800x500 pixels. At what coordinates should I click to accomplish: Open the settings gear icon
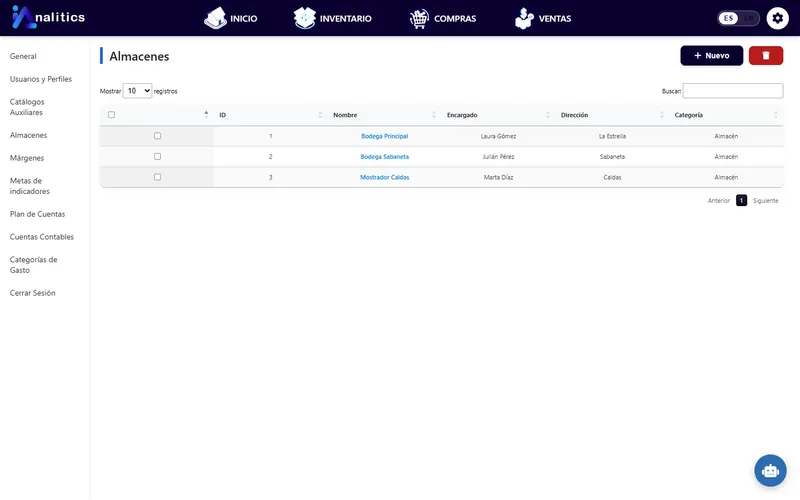pos(777,18)
